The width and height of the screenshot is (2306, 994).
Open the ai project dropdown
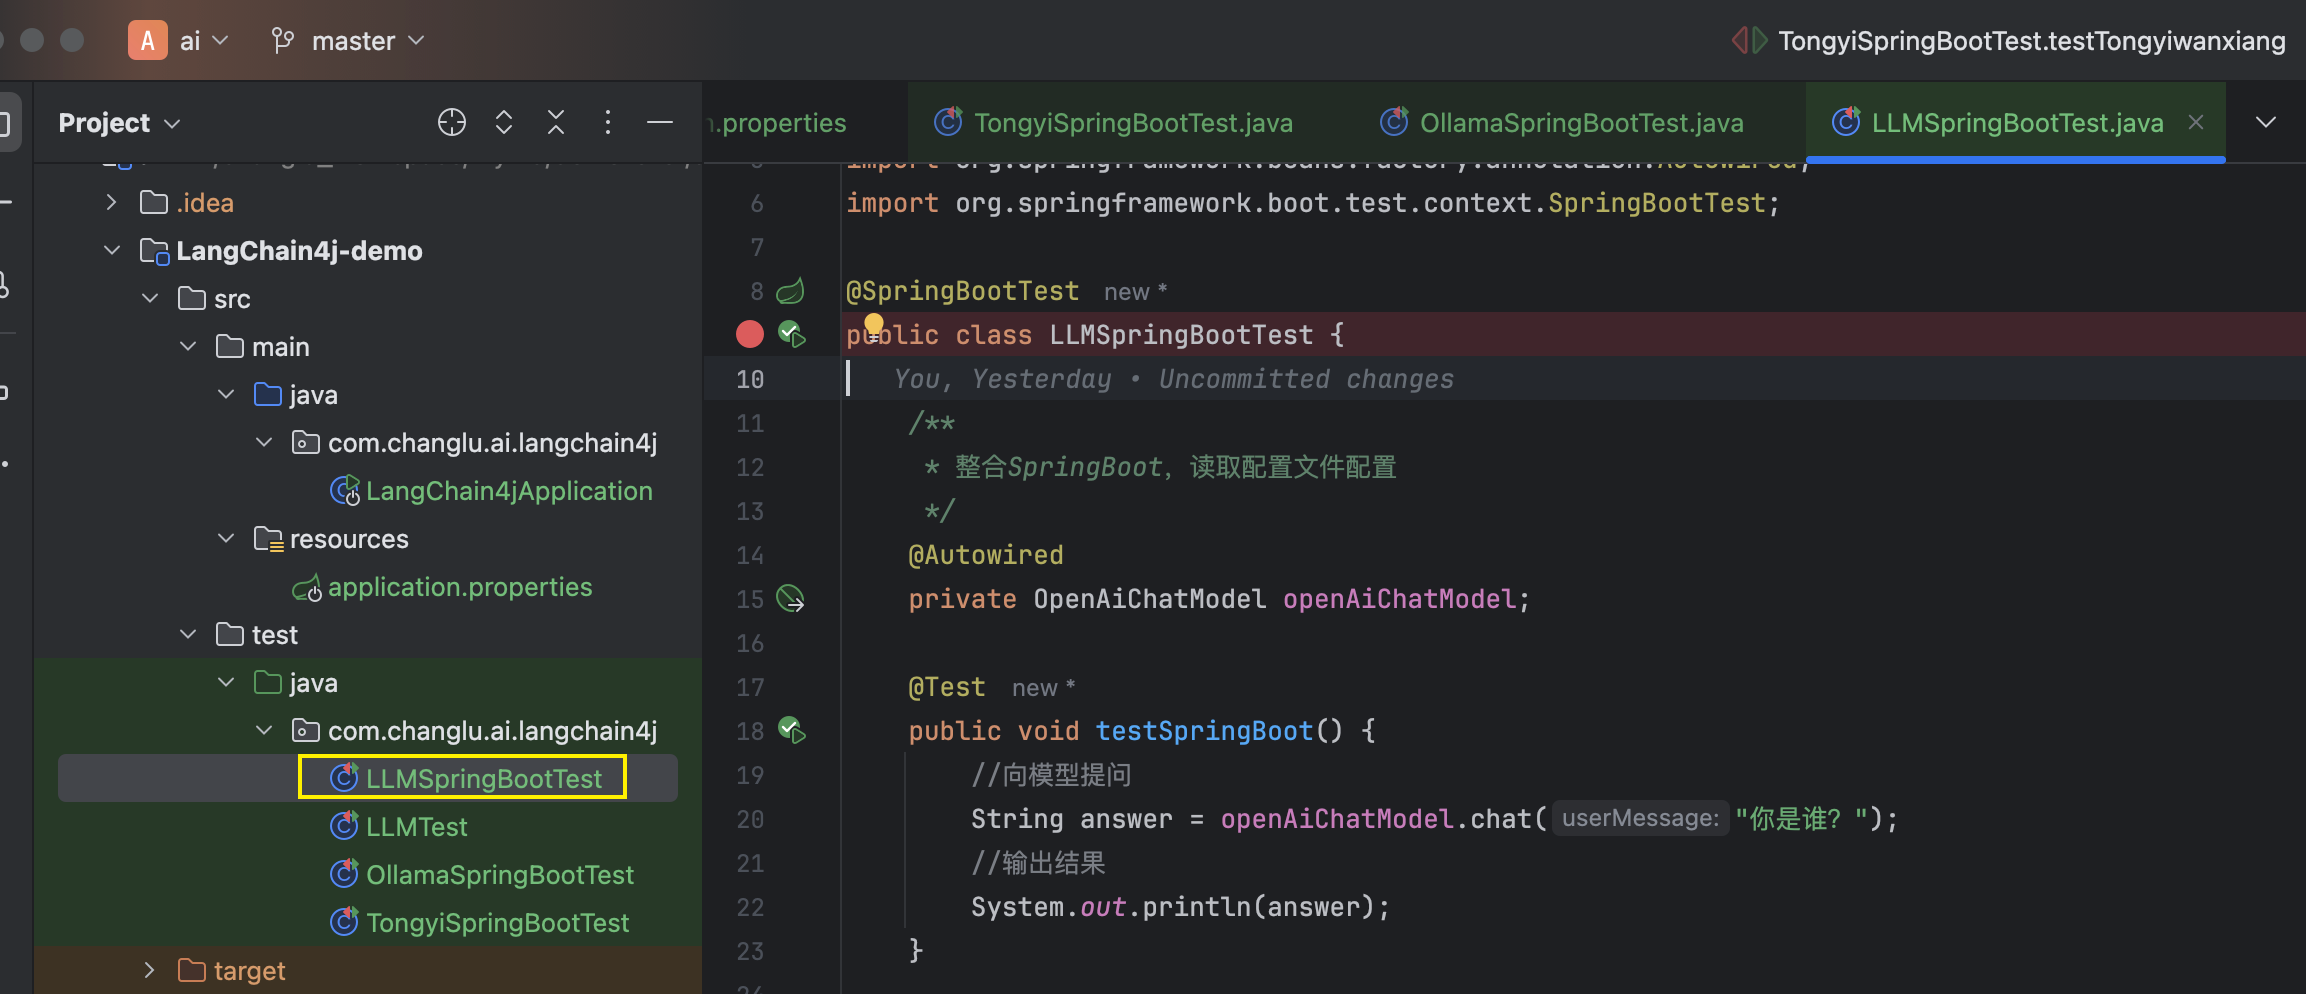pyautogui.click(x=180, y=41)
